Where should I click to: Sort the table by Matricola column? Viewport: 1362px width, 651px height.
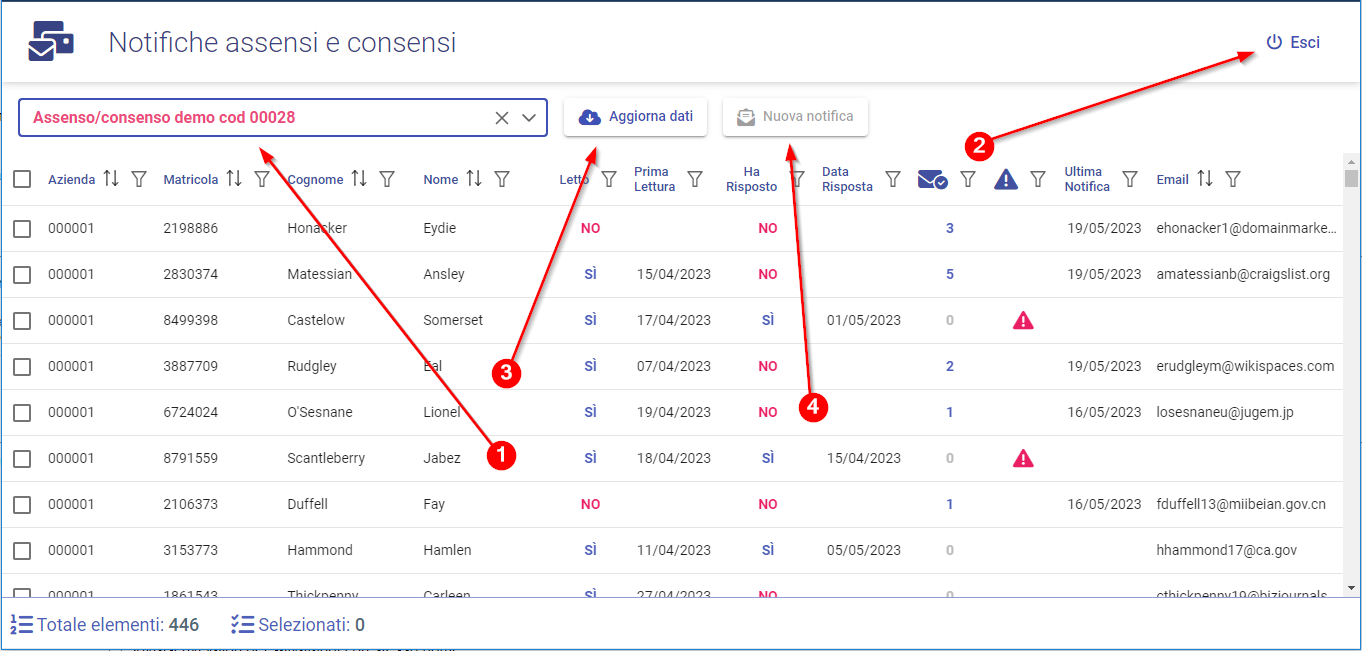coord(234,179)
